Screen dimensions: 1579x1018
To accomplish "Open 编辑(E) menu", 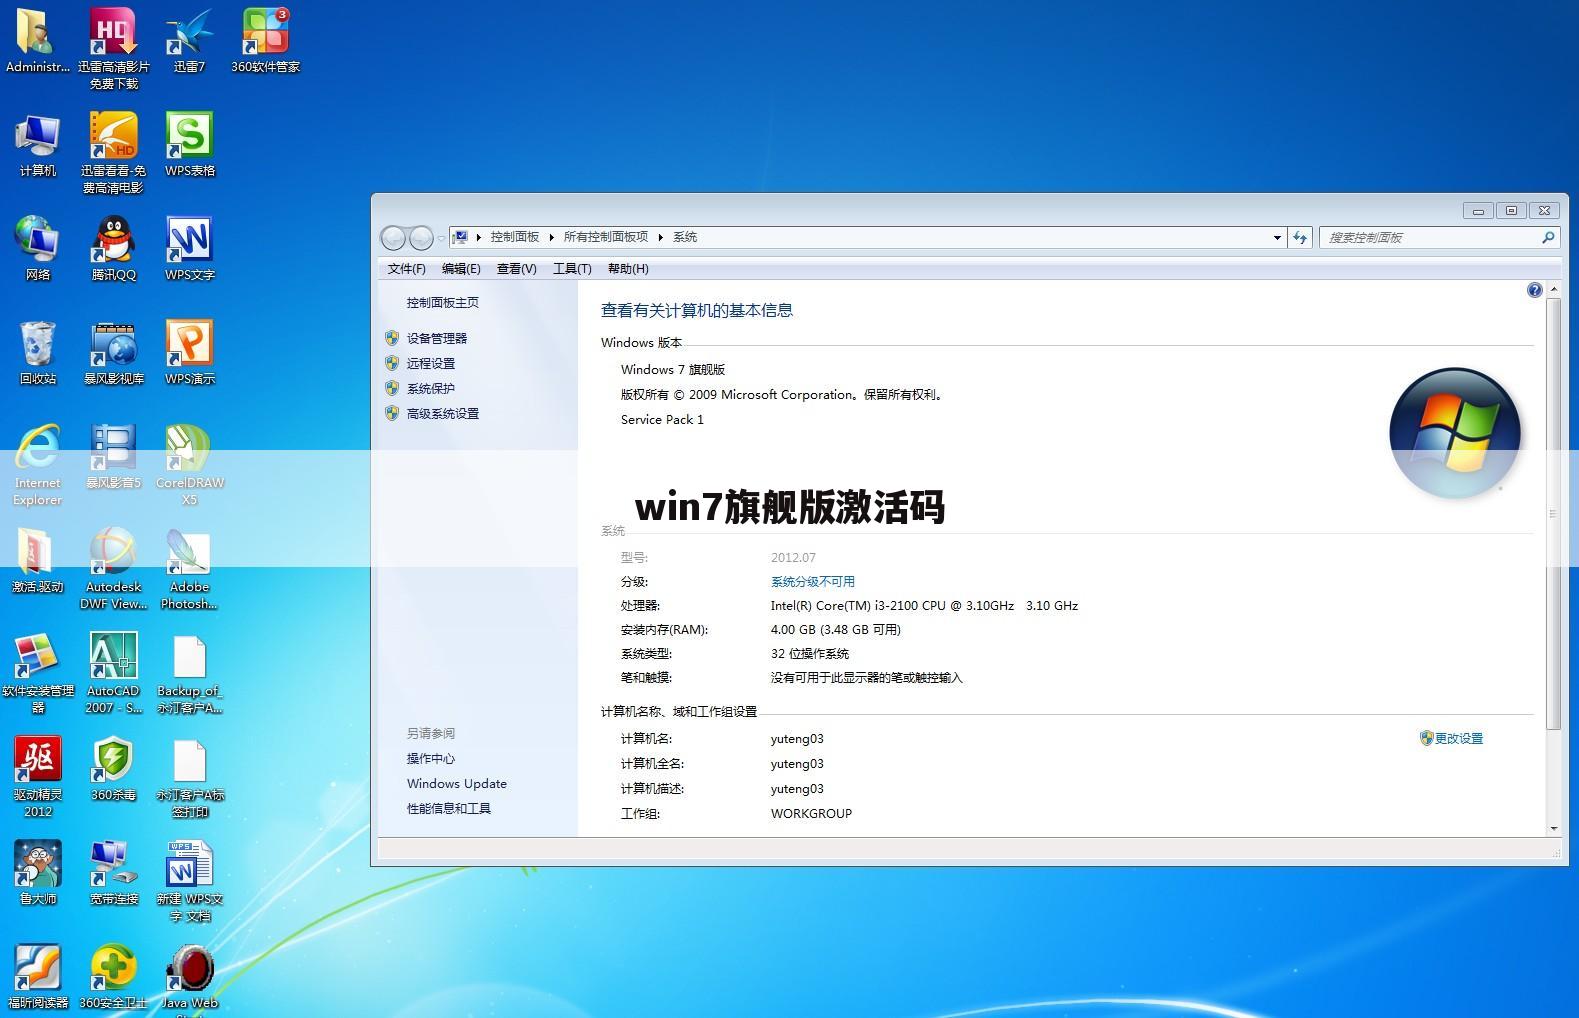I will click(461, 268).
